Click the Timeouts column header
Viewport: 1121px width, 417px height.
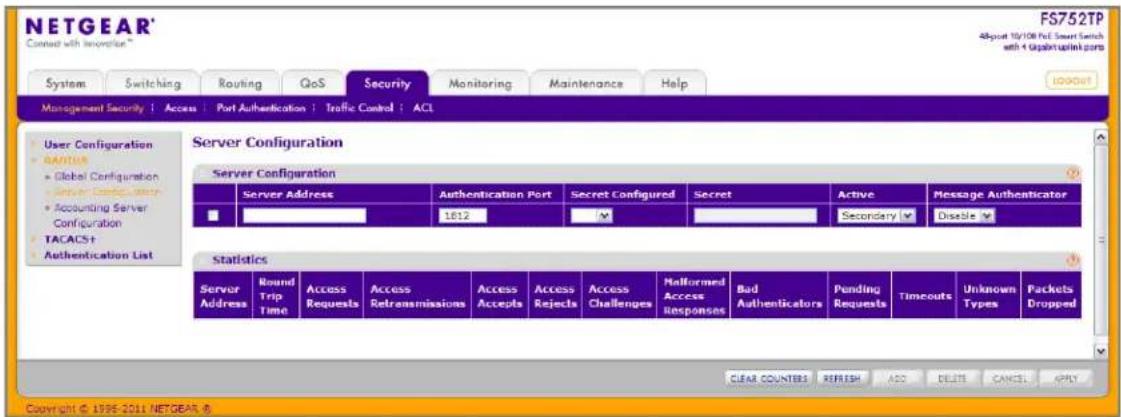[x=924, y=295]
